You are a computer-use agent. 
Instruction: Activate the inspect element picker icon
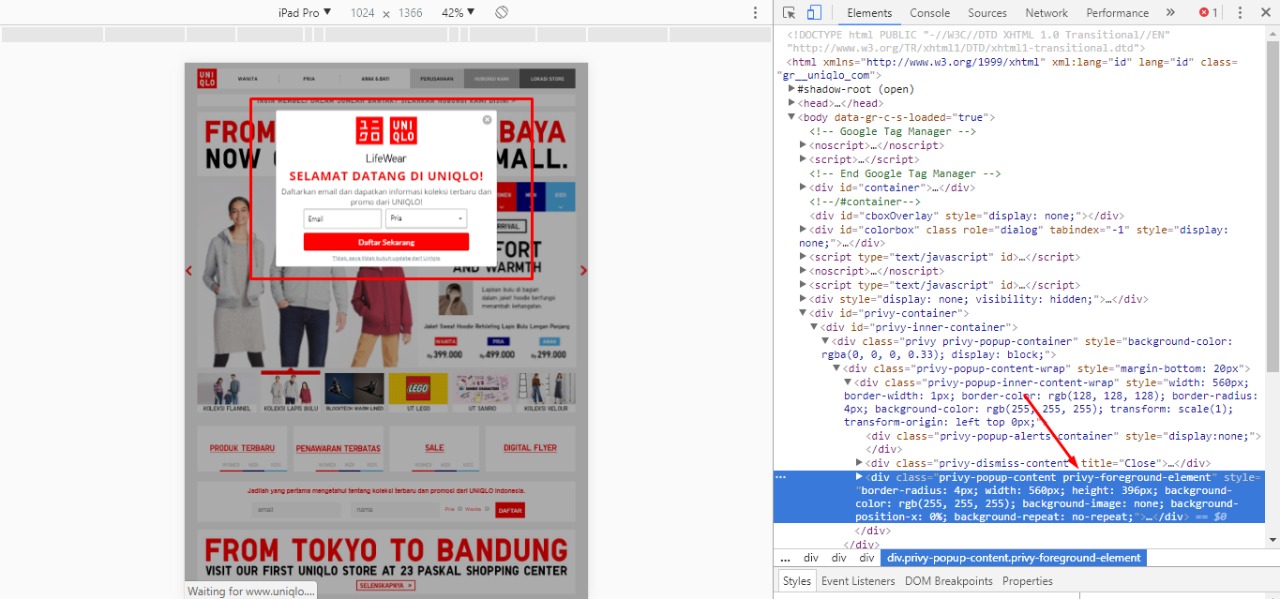pyautogui.click(x=789, y=13)
